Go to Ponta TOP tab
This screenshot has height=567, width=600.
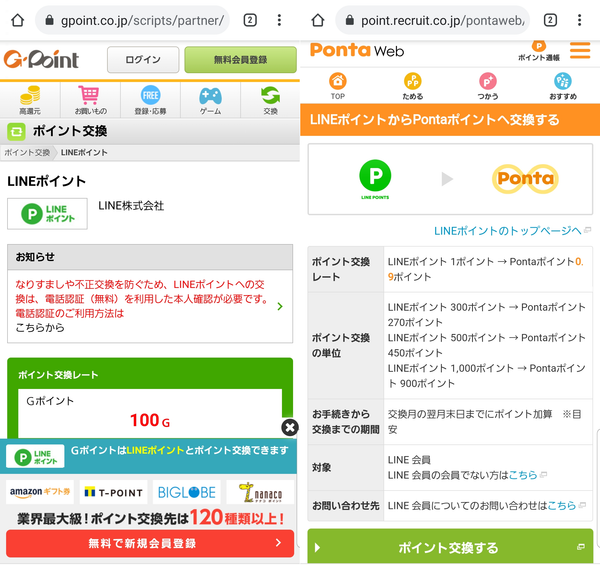coord(338,86)
